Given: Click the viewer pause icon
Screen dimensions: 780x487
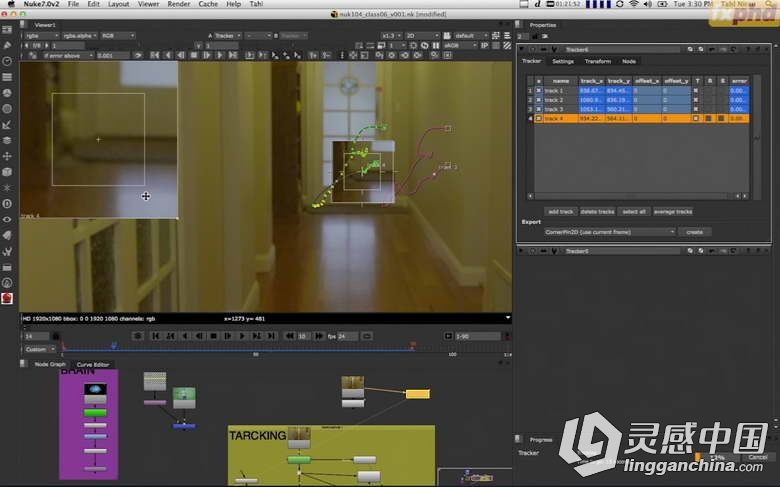Looking at the screenshot, I should (x=436, y=45).
